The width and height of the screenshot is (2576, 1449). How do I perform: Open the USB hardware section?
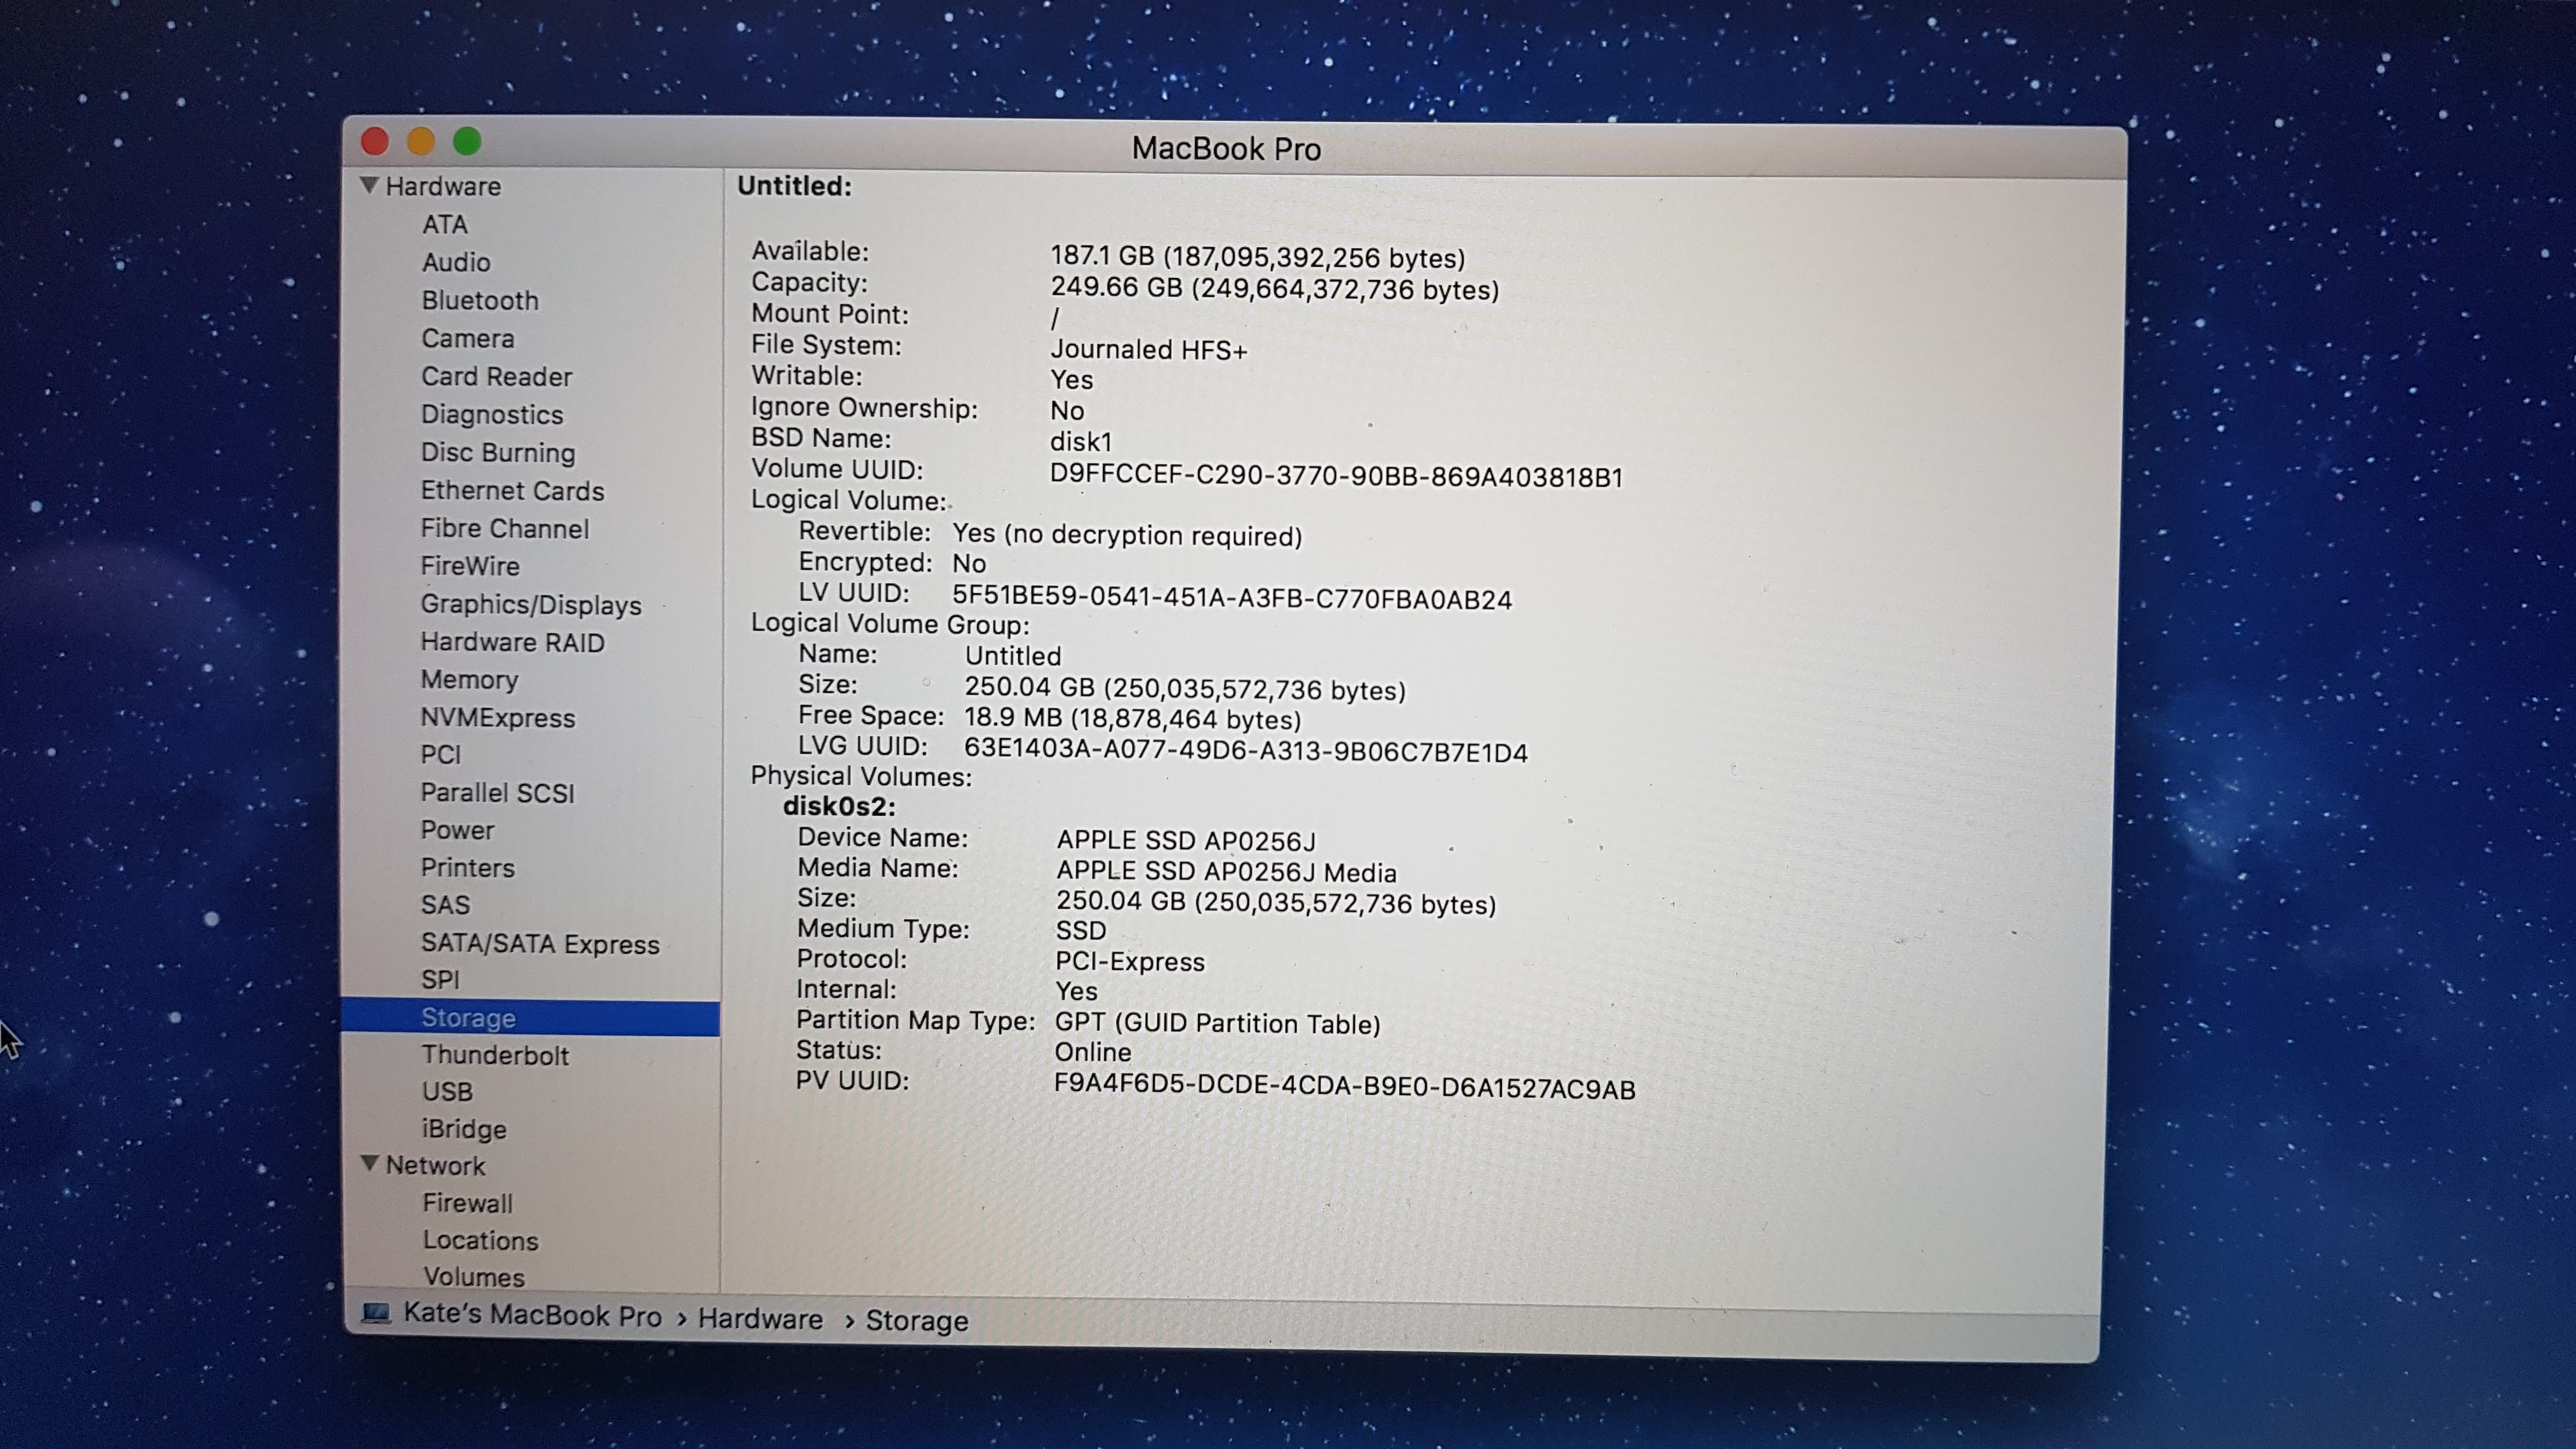pos(447,1092)
